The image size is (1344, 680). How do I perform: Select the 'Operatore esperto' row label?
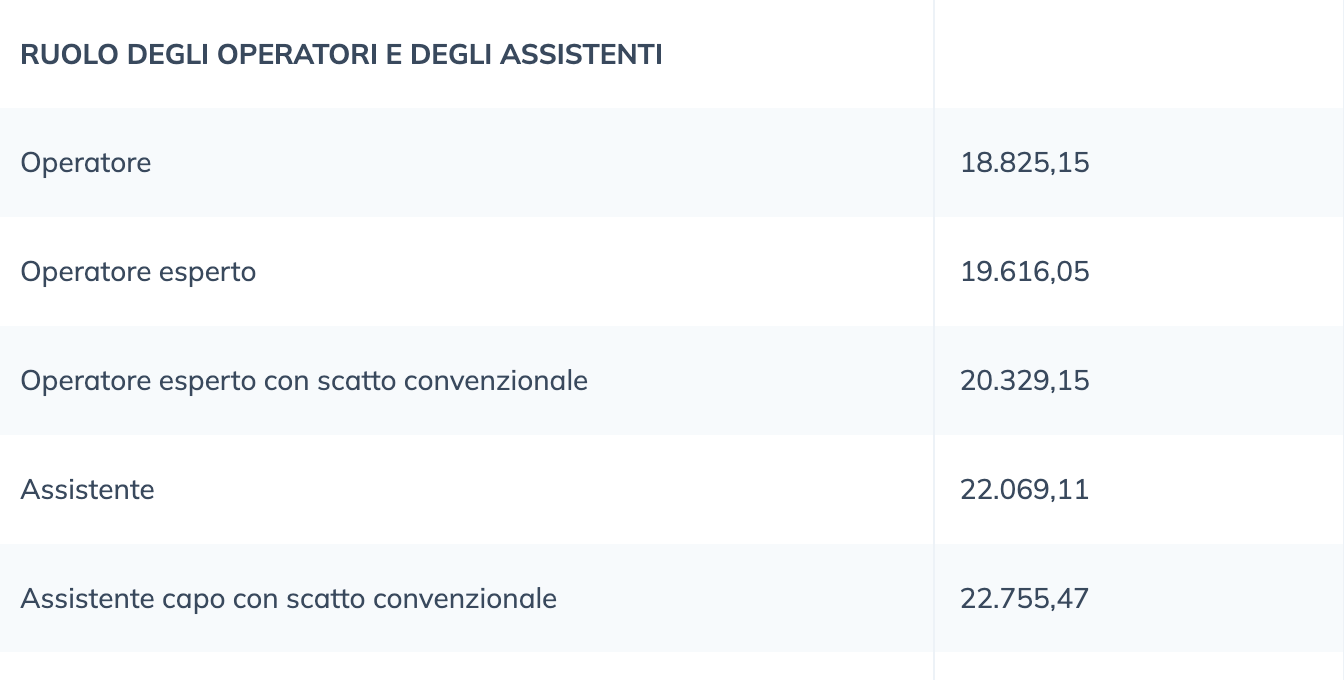pos(138,272)
